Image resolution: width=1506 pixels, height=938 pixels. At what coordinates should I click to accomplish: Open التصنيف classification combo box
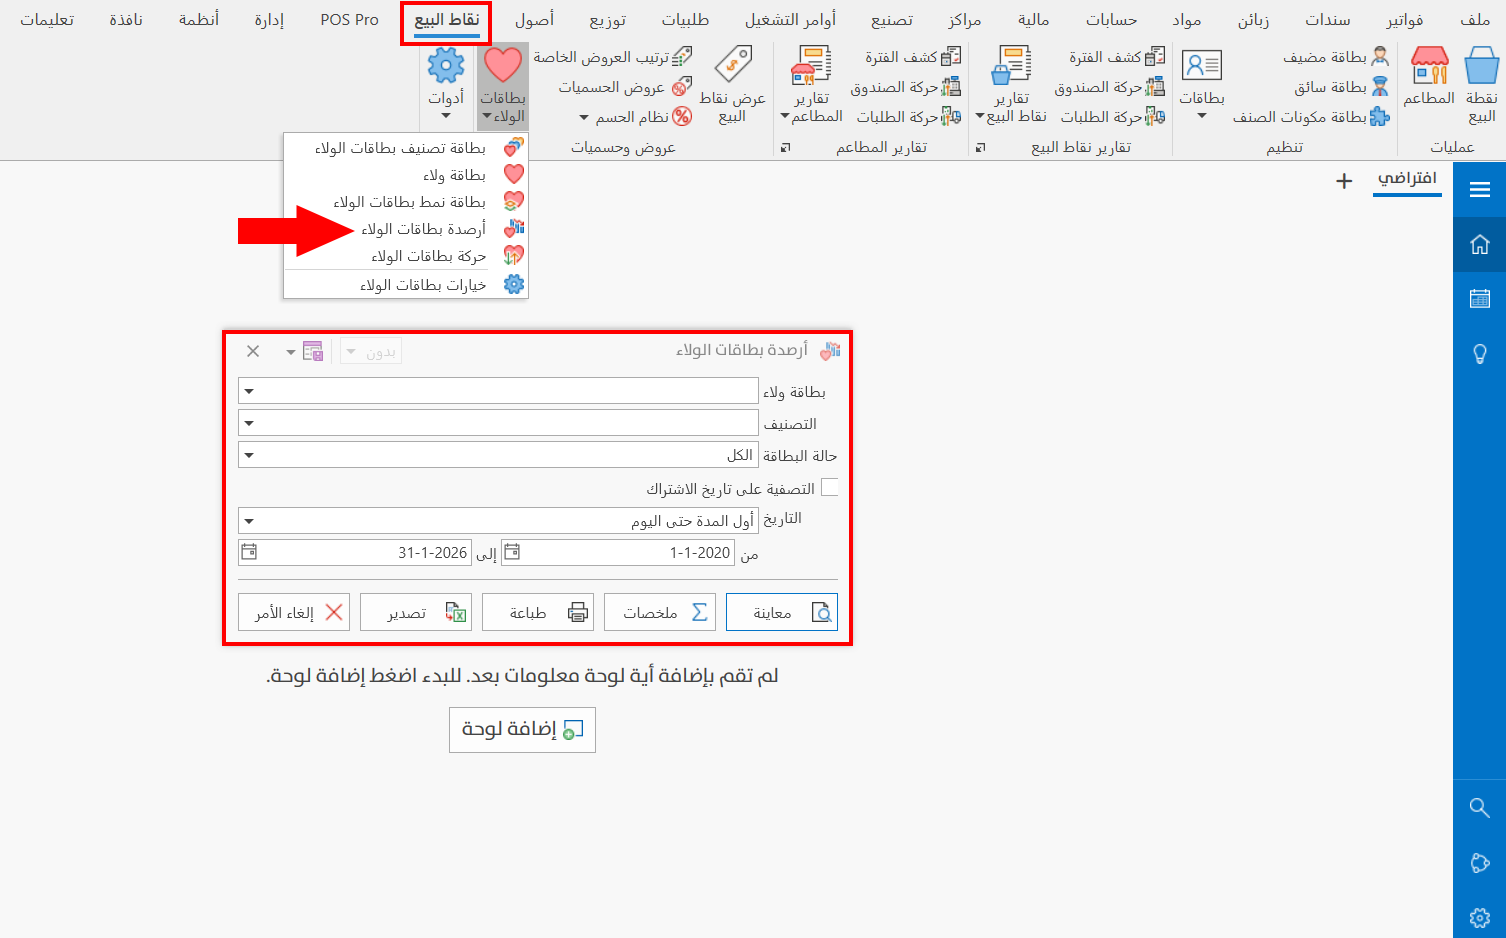pos(498,423)
